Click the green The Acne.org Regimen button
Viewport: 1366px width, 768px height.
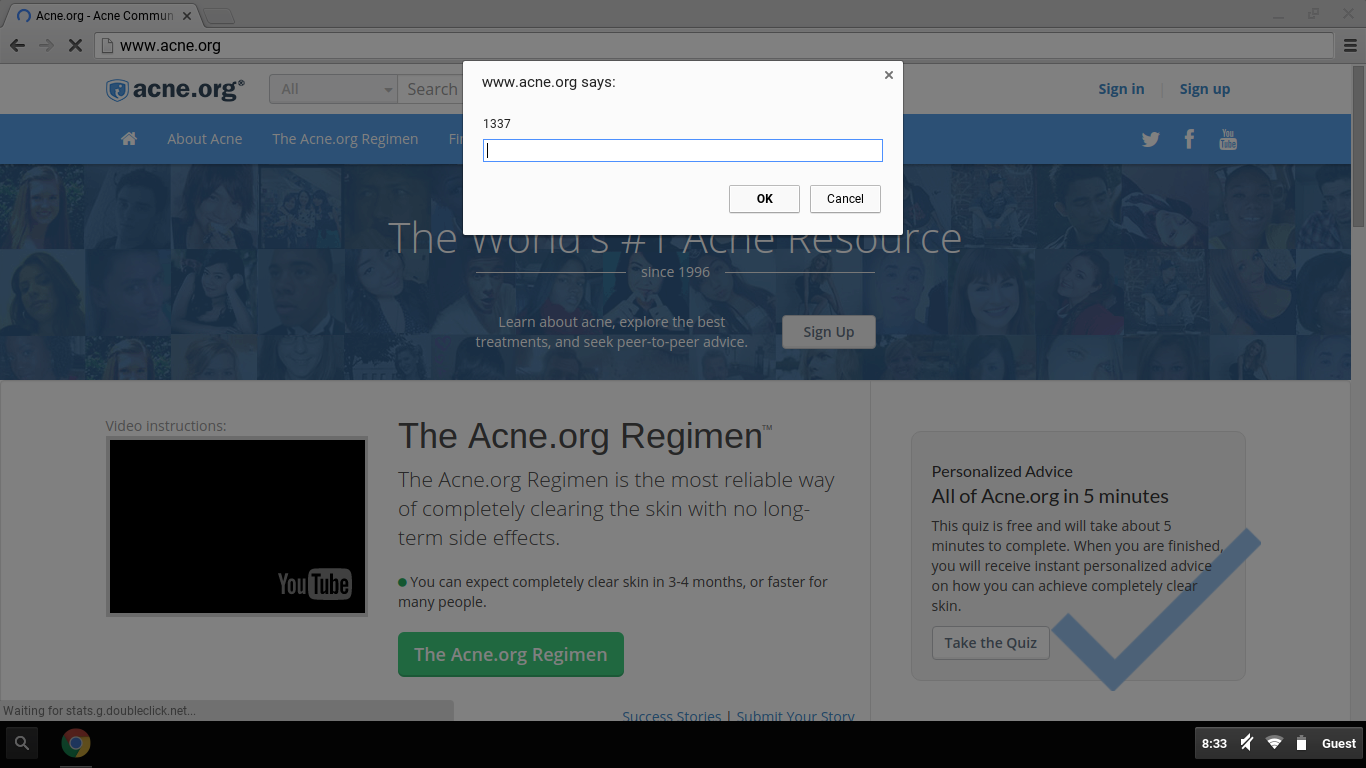pos(510,654)
